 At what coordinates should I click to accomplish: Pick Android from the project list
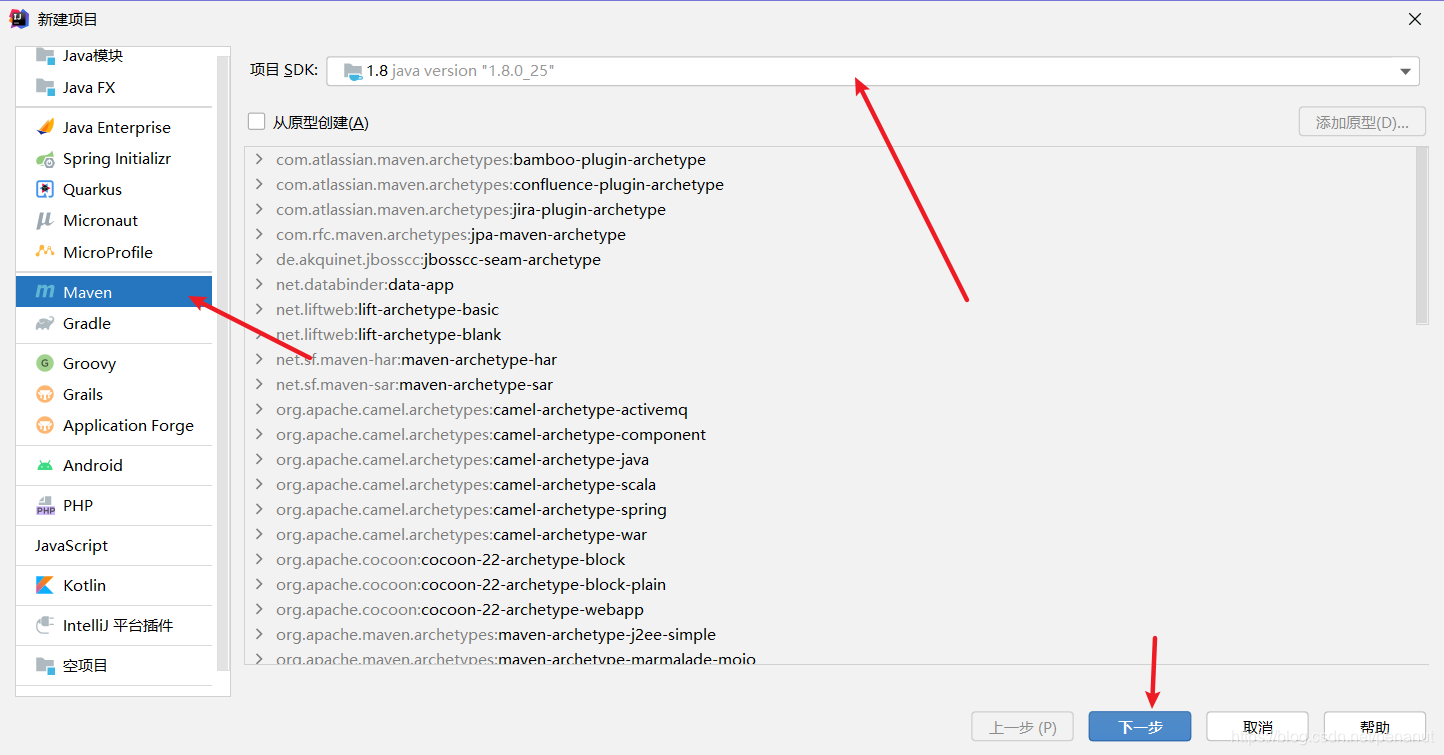(x=114, y=465)
